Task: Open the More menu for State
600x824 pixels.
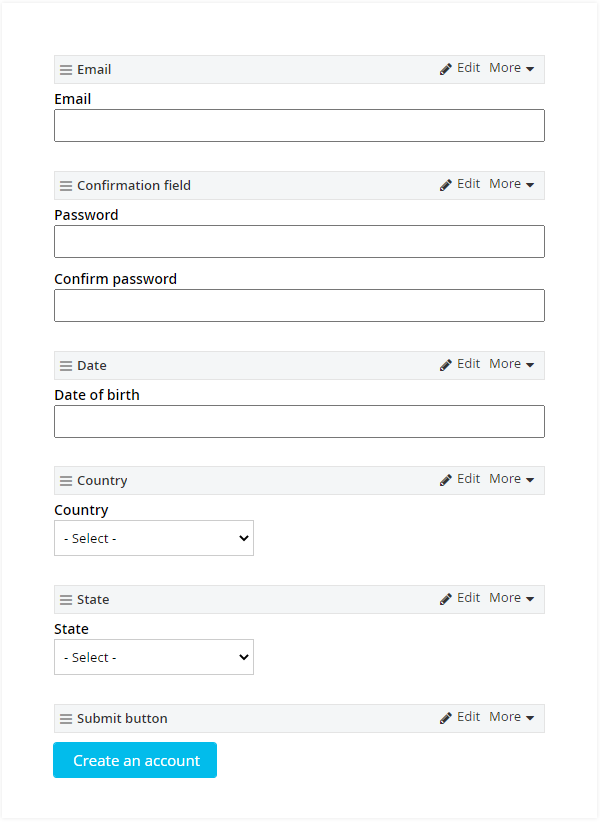Action: click(511, 599)
